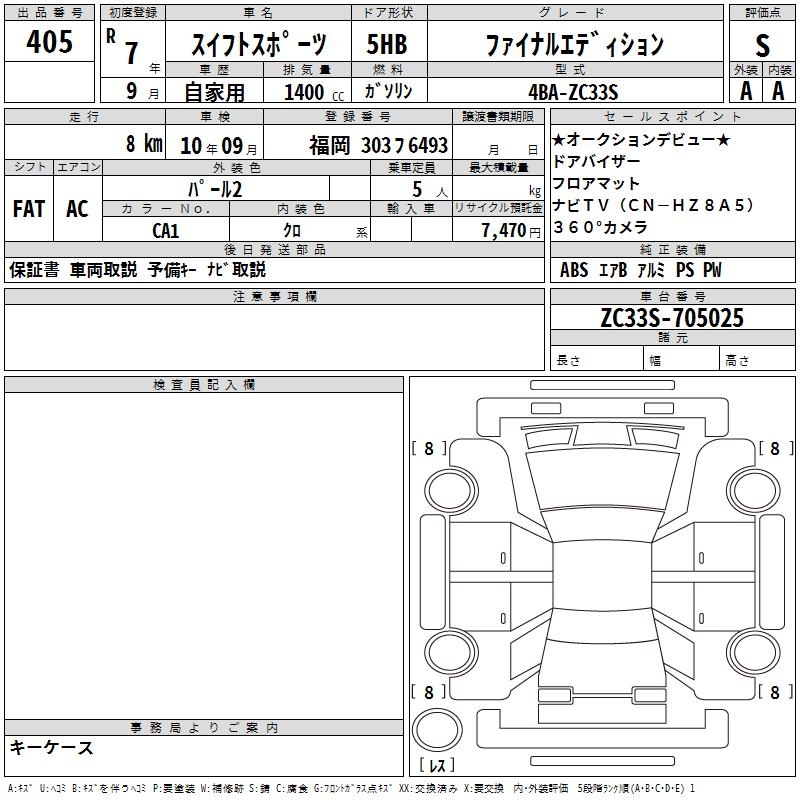The width and height of the screenshot is (800, 800).
Task: Click the interior grade A
Action: pyautogui.click(x=778, y=92)
